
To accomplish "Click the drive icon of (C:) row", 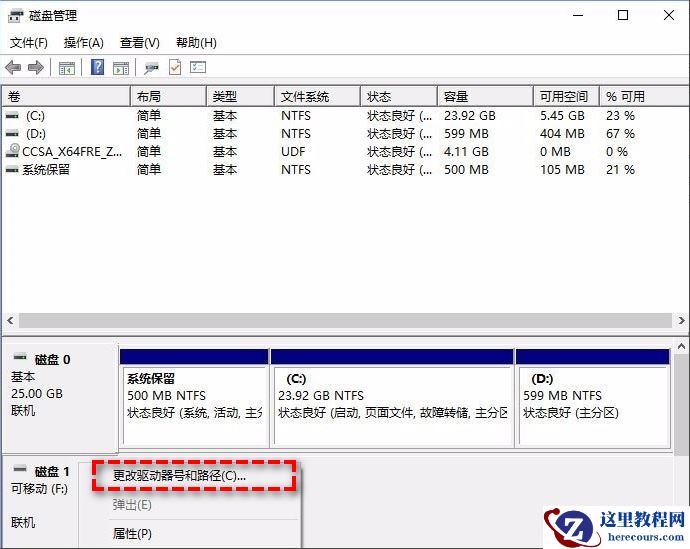I will [12, 116].
